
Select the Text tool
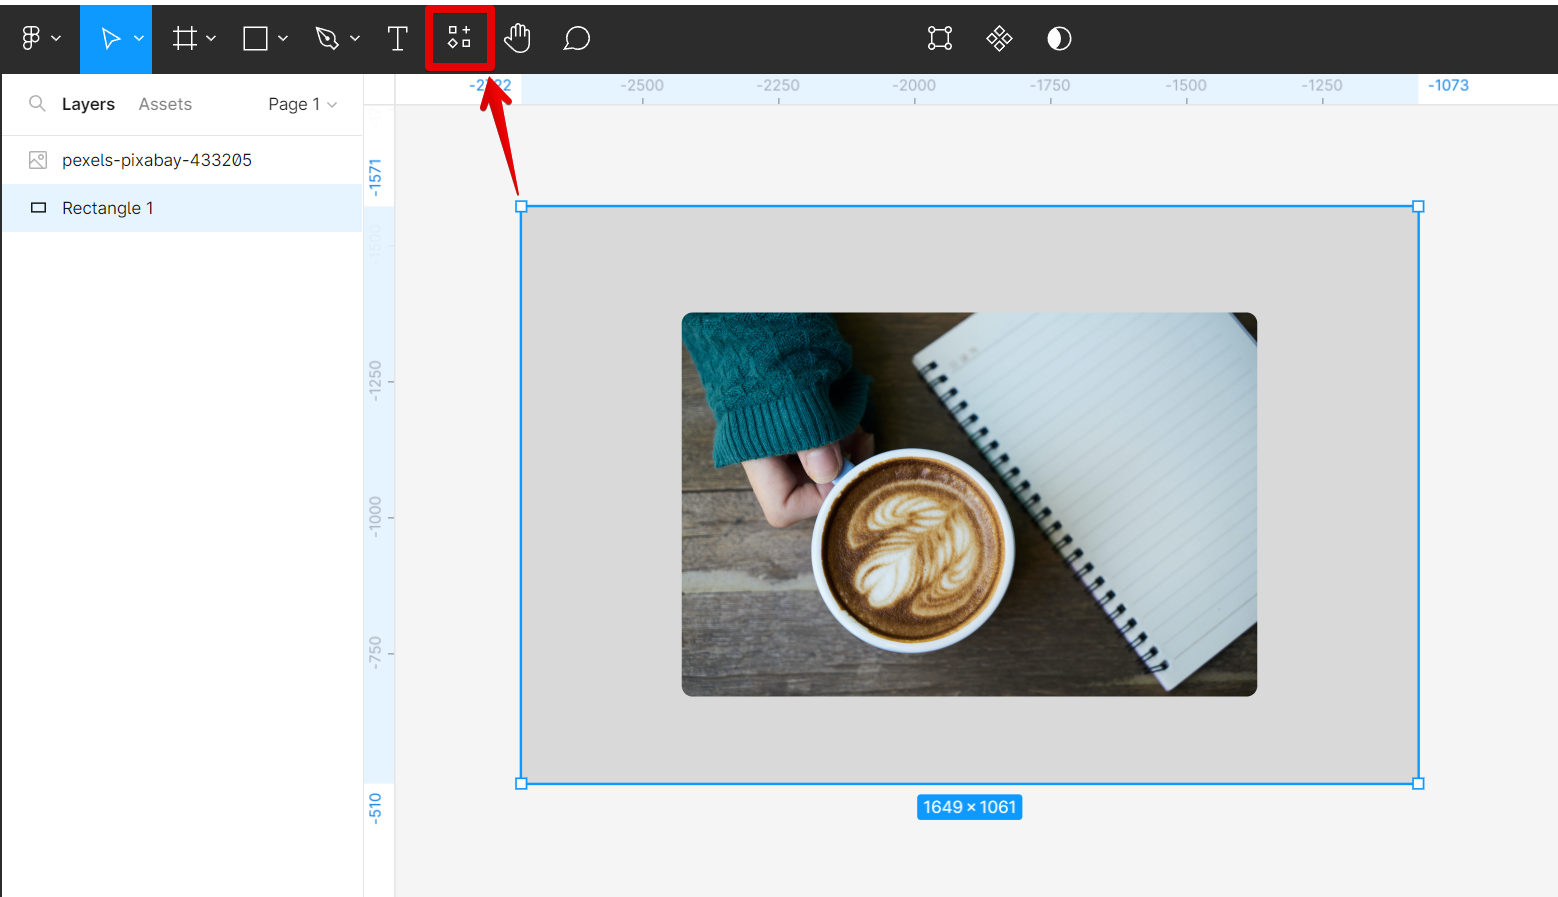[397, 38]
